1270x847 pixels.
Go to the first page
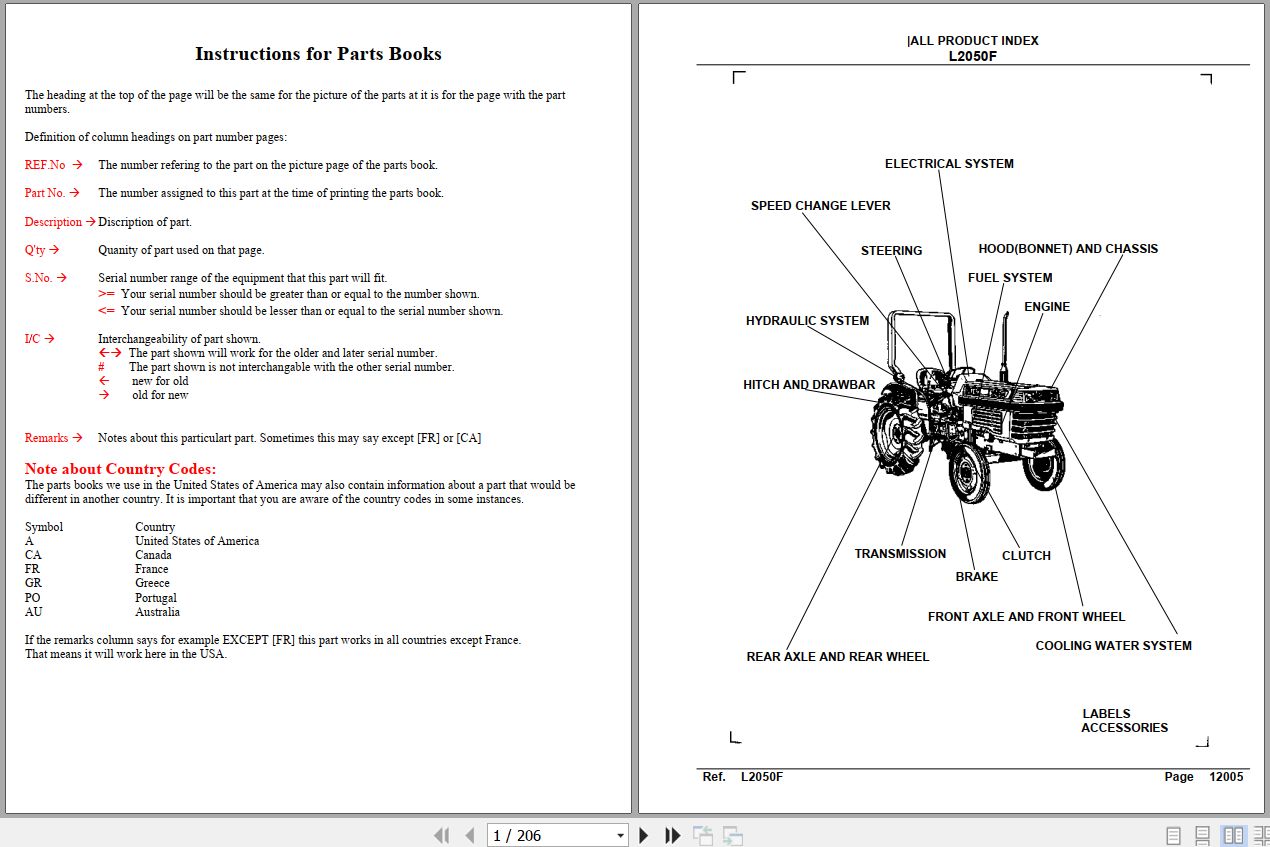click(x=441, y=835)
